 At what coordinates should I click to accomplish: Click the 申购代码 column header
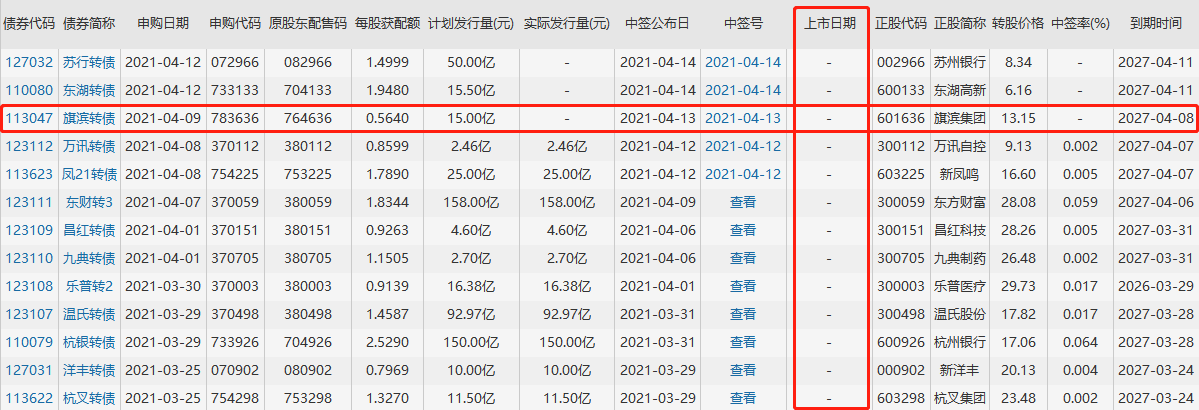click(x=236, y=24)
